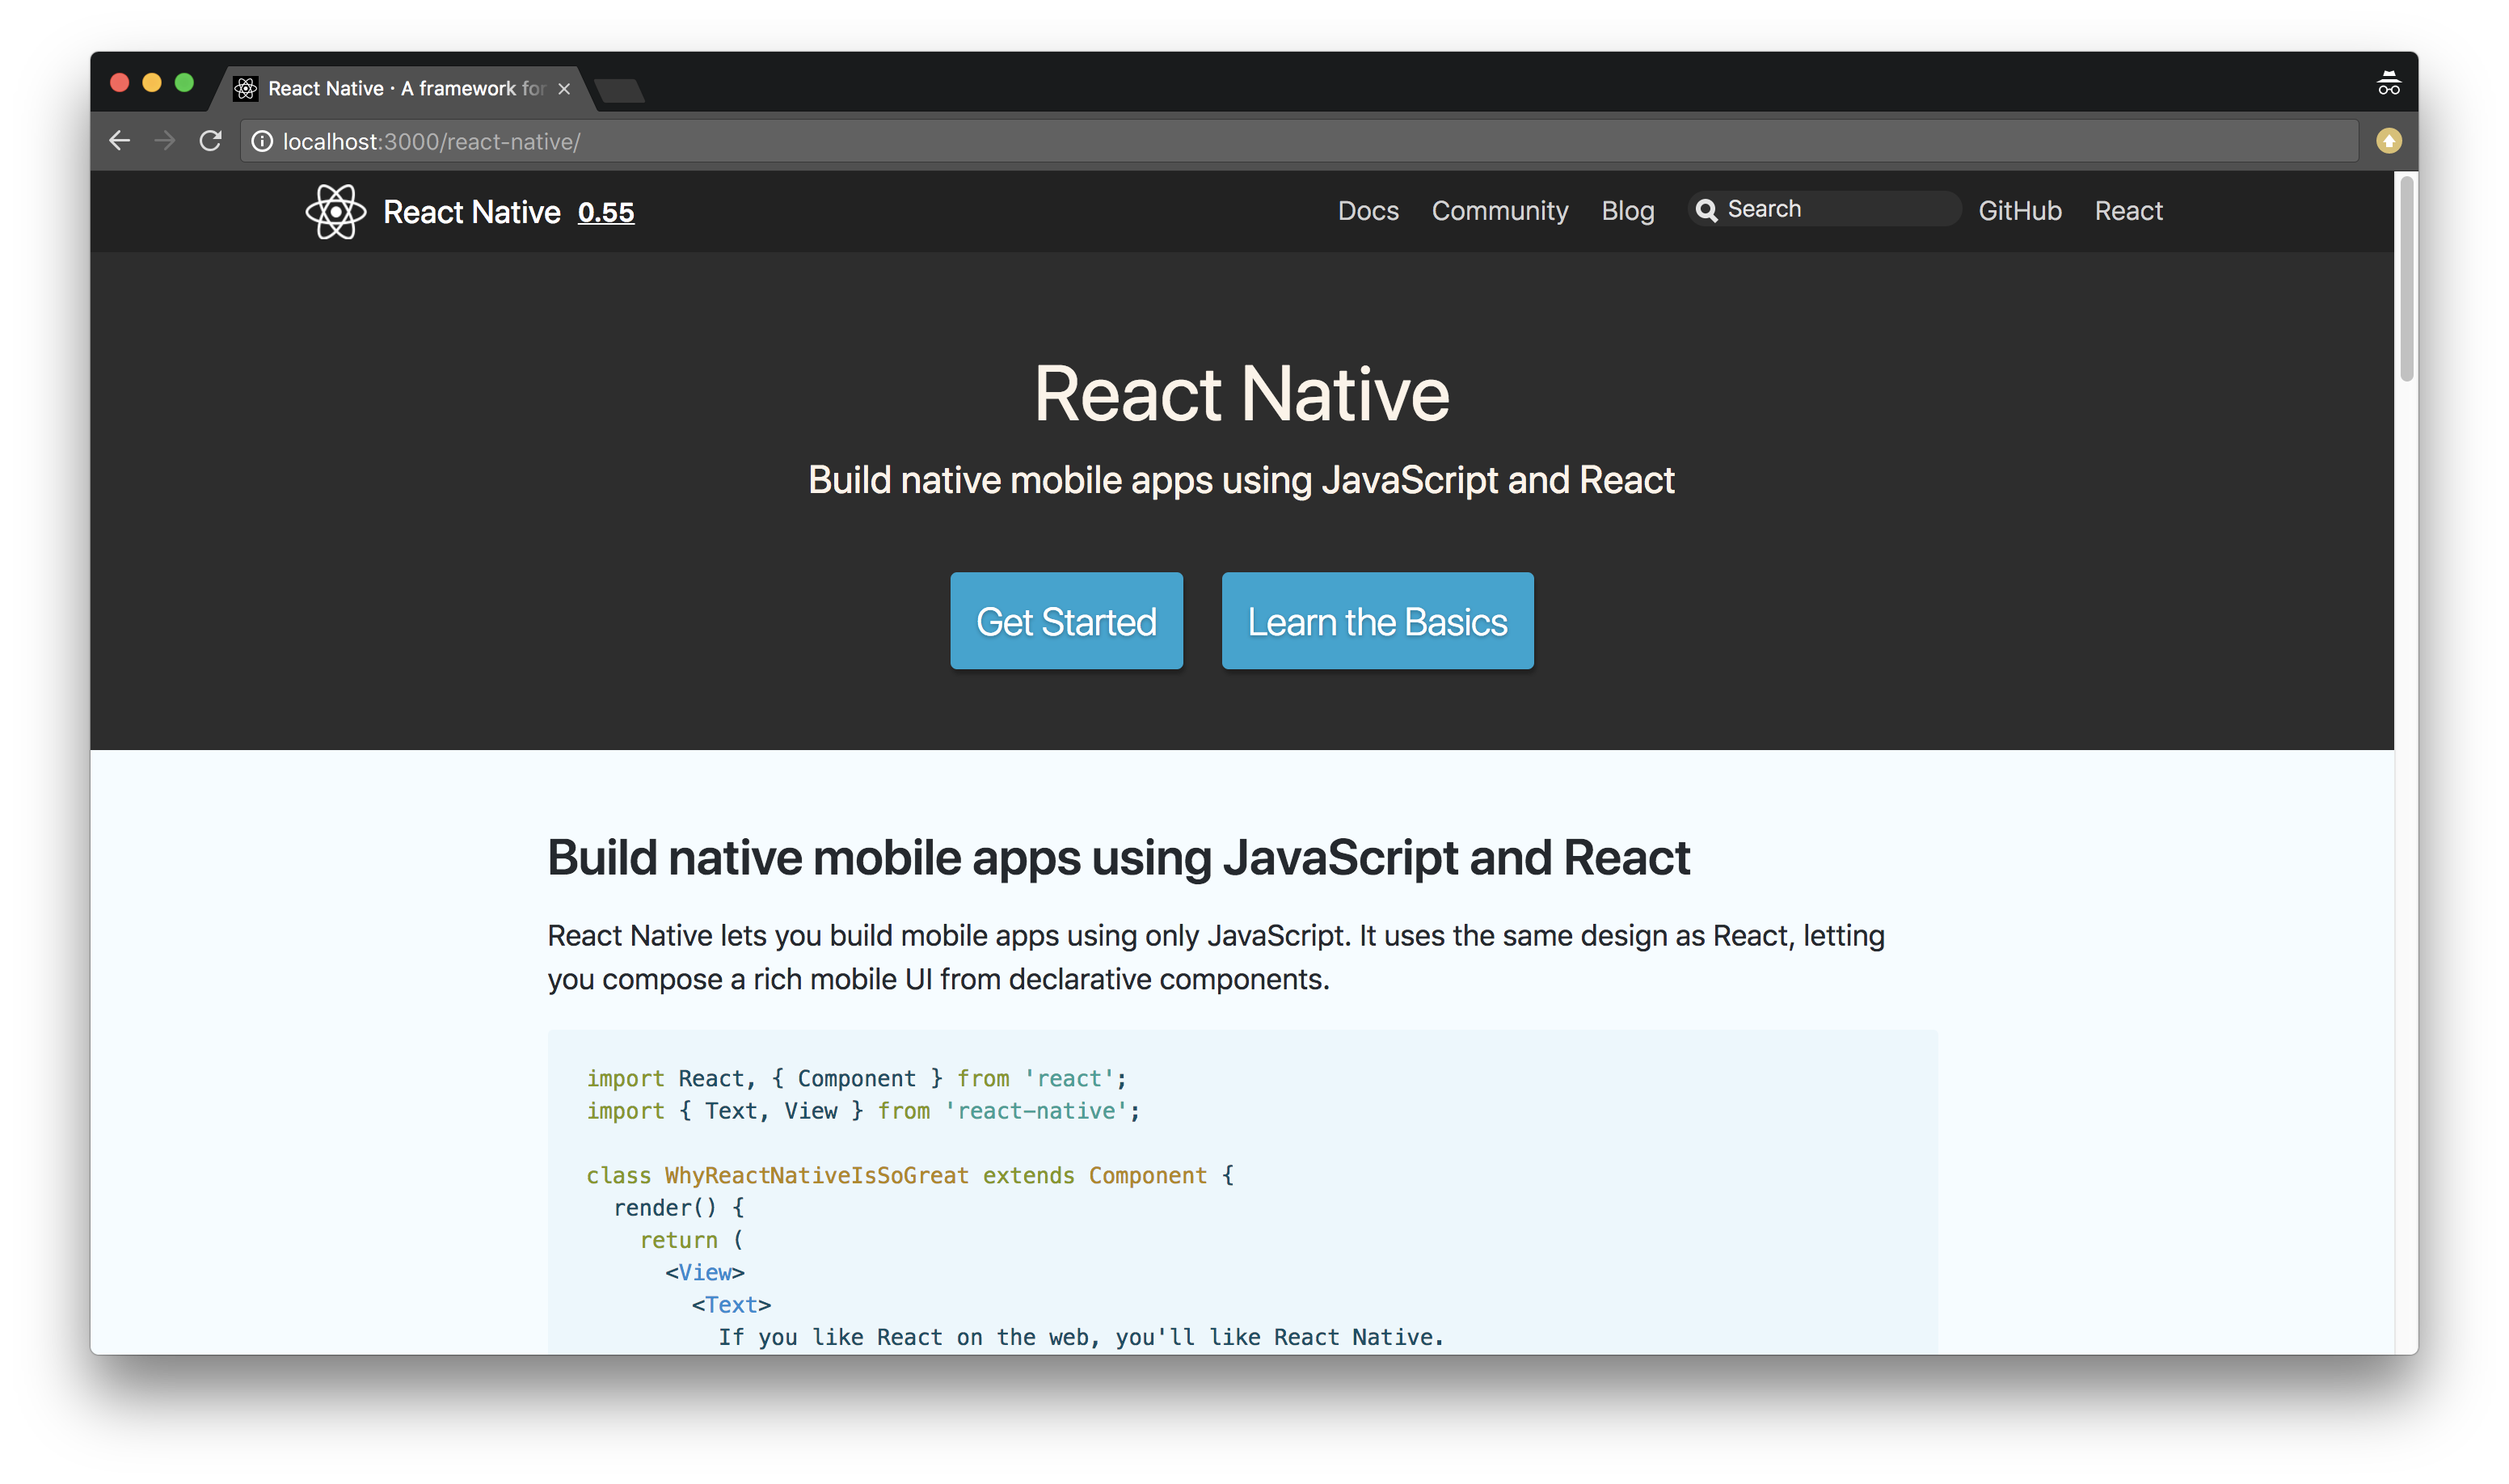Click the search magnifier icon

point(1706,210)
